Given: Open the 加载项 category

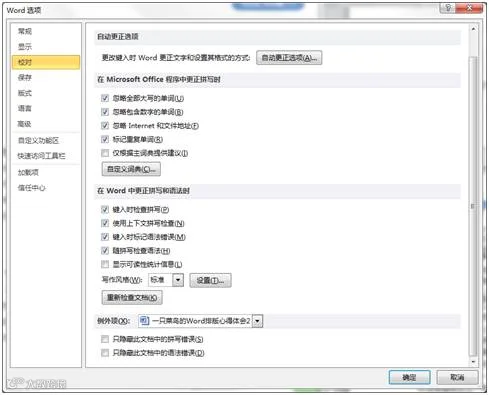Looking at the screenshot, I should (28, 172).
